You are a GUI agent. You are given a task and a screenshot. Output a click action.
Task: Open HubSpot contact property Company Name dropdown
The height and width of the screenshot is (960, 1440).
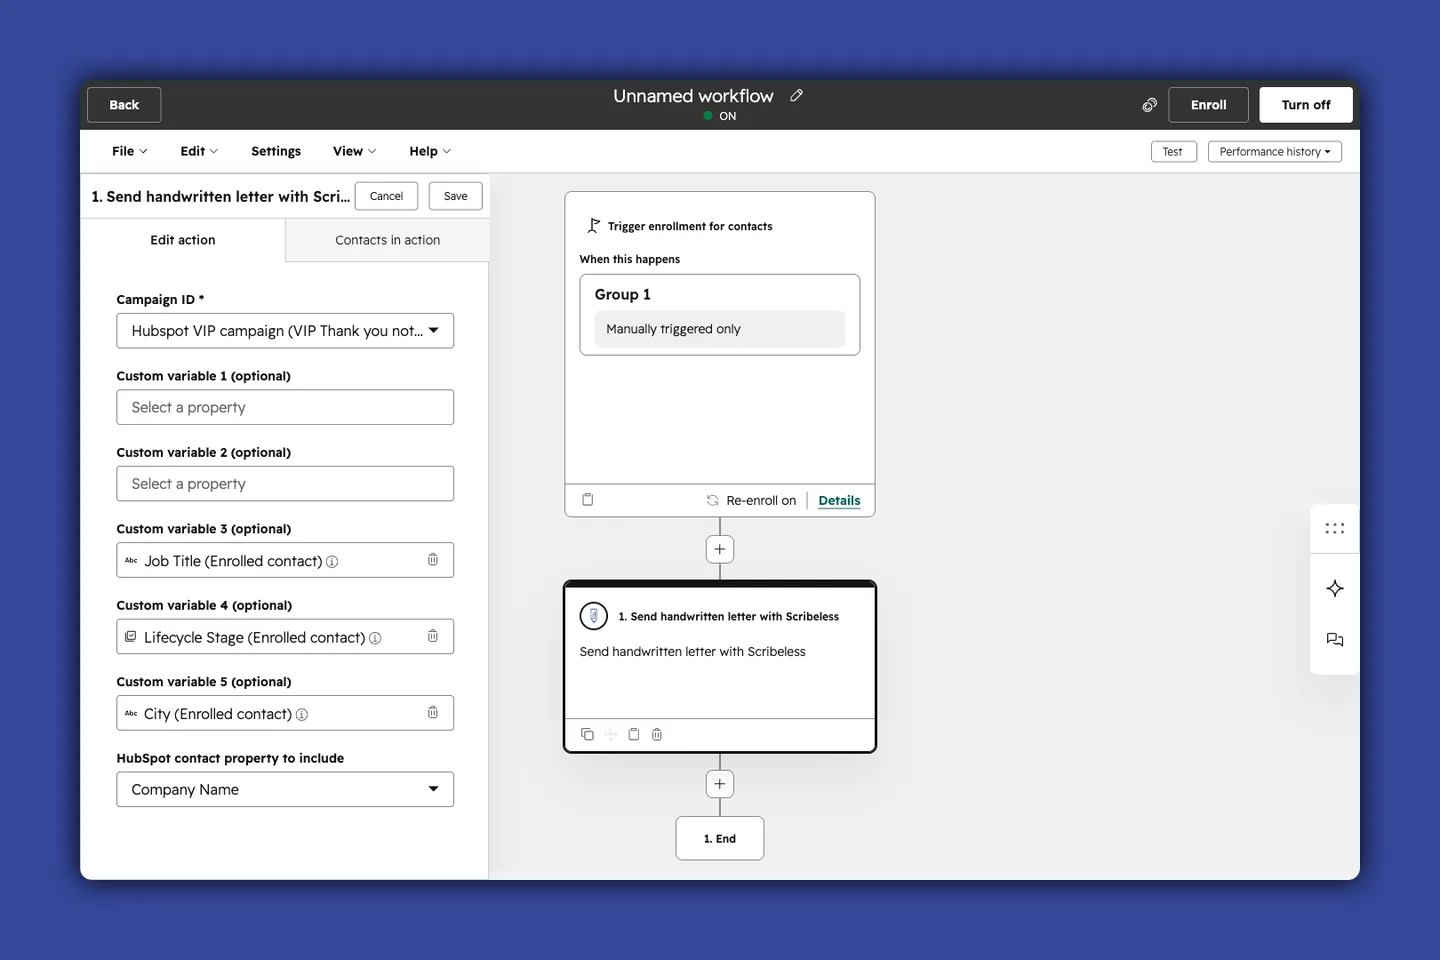click(x=285, y=789)
